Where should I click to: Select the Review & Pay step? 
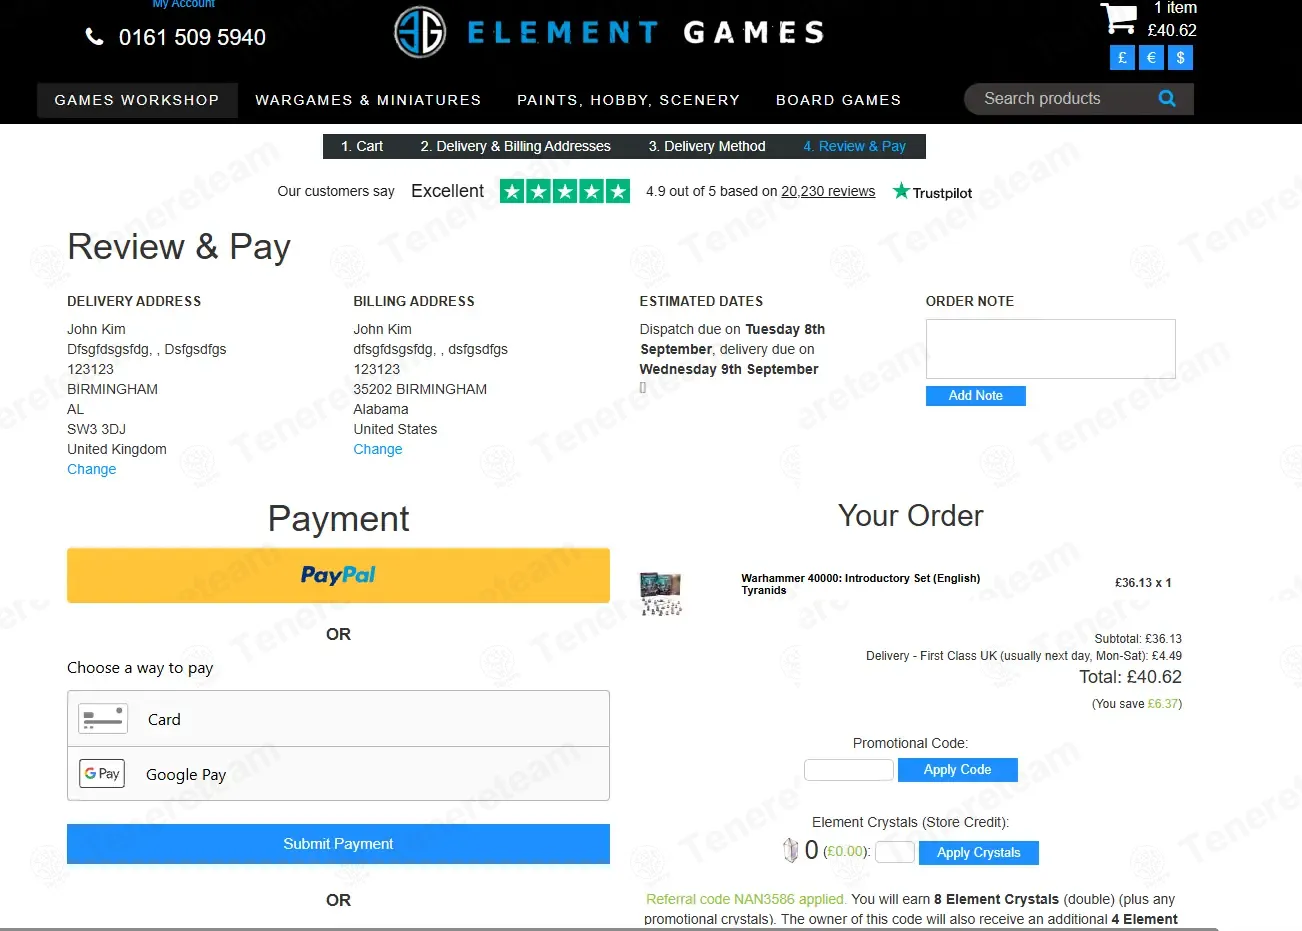(x=854, y=146)
